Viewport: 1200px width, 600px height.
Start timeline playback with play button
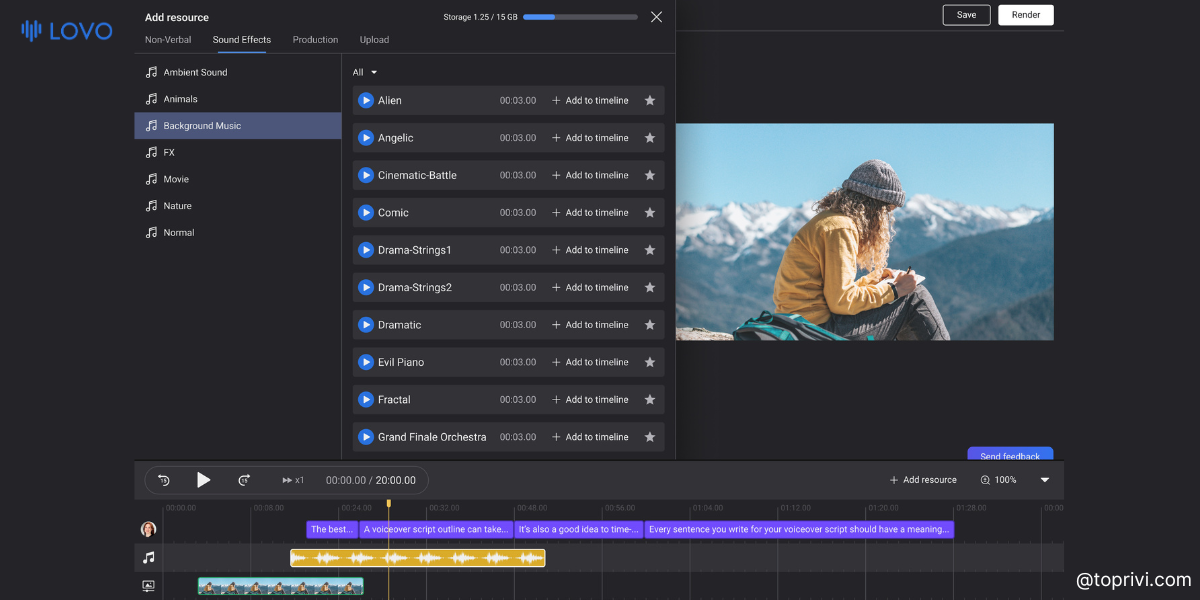(x=203, y=480)
